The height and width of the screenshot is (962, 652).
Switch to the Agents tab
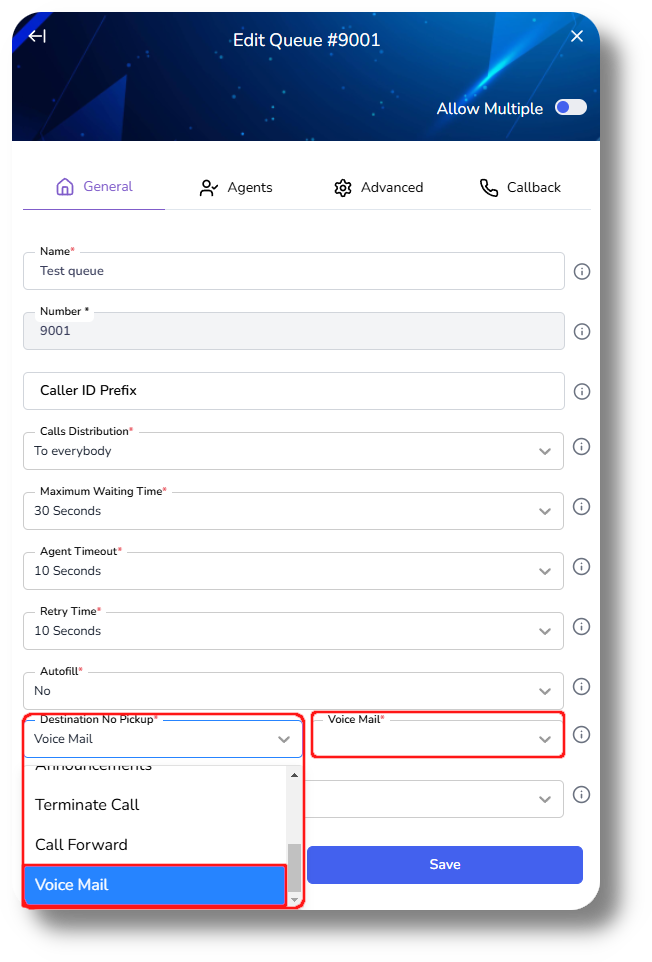coord(235,187)
